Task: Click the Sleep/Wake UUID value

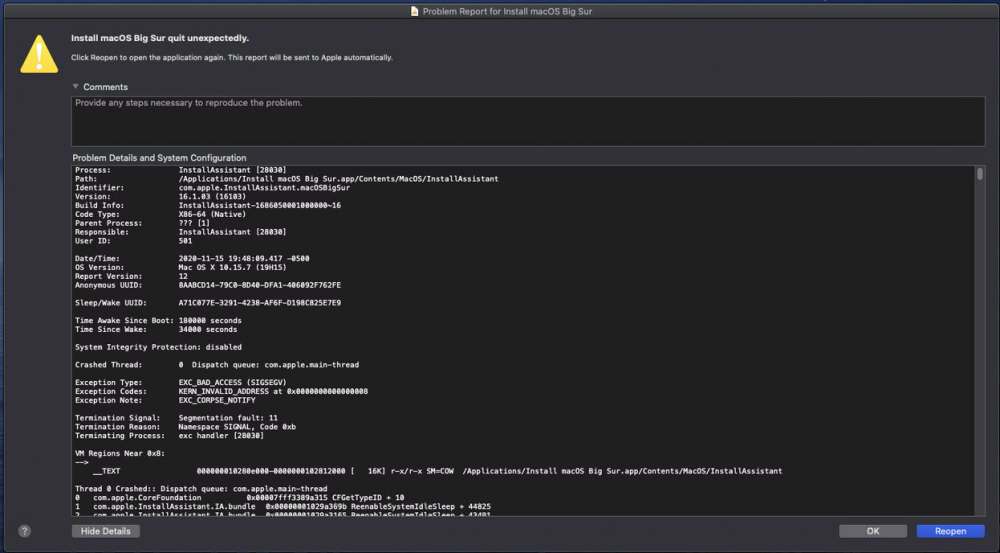Action: point(260,303)
